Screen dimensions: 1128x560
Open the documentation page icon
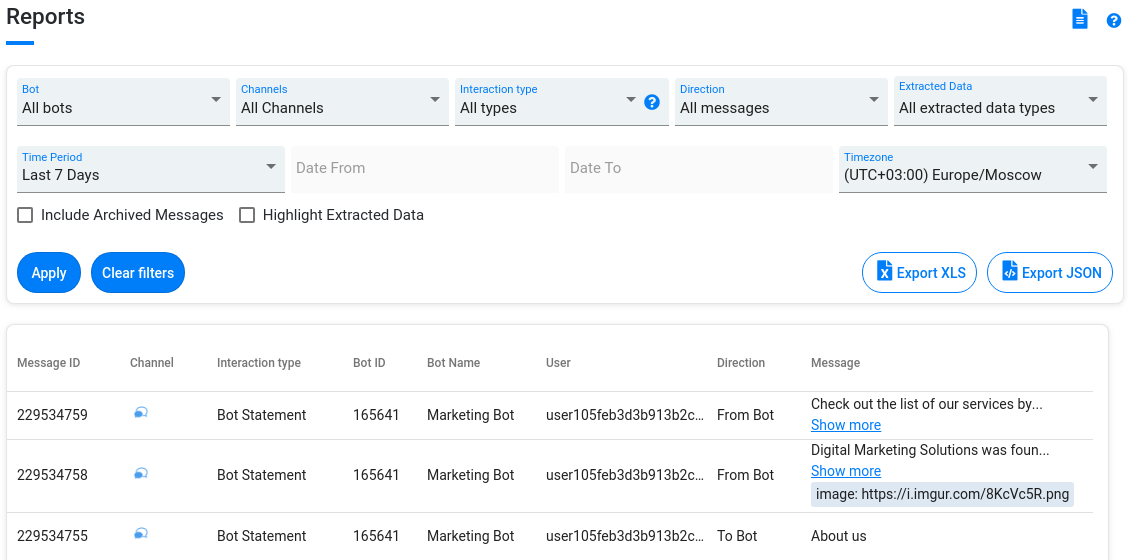(1080, 19)
